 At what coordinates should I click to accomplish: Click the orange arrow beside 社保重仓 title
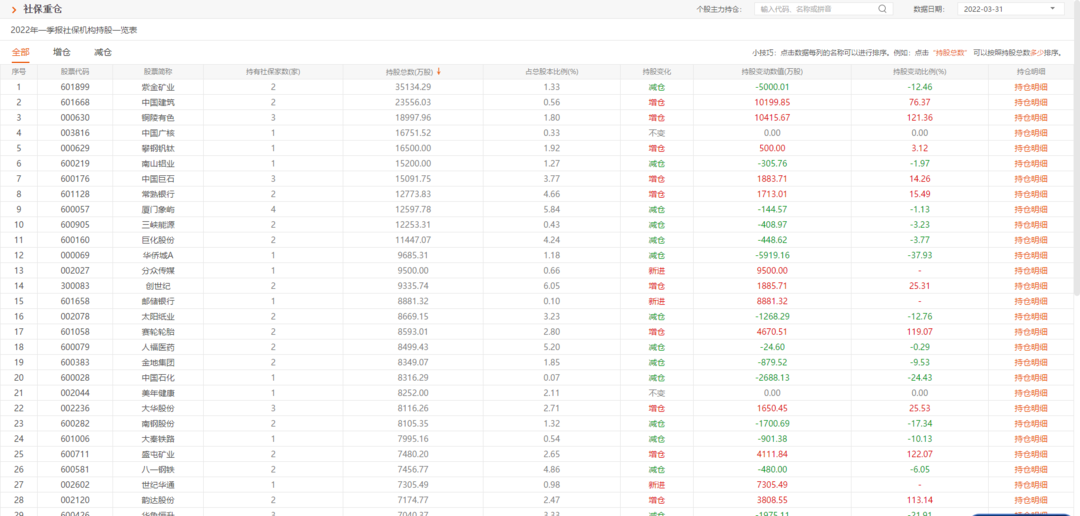click(13, 9)
